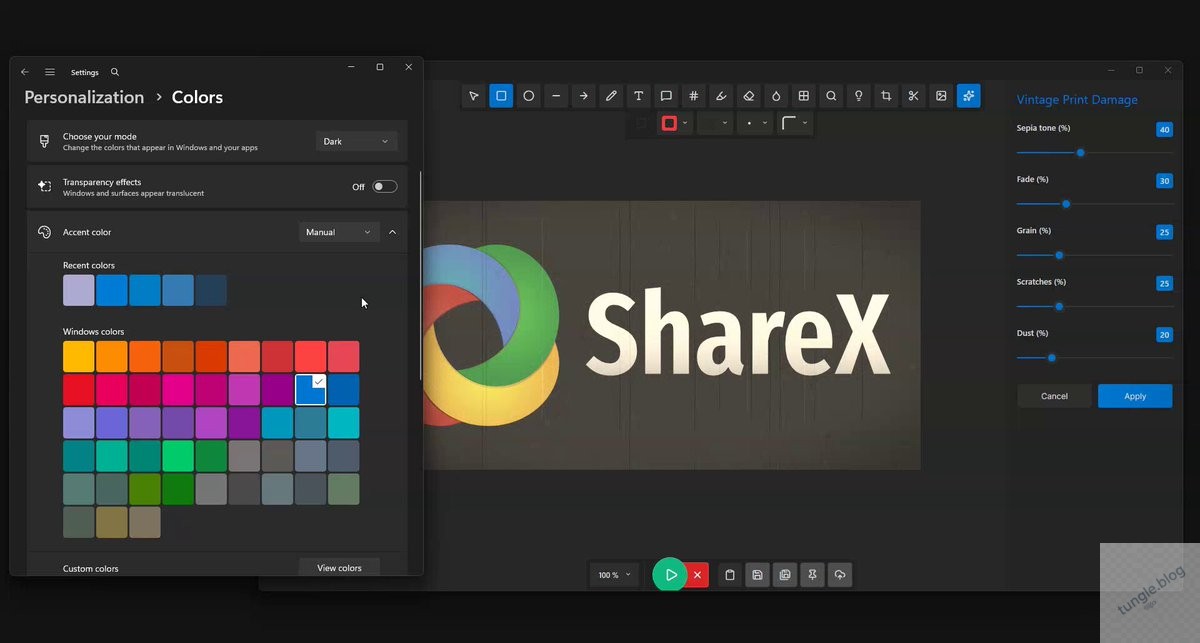
Task: Adjust the Grain slider
Action: pyautogui.click(x=1094, y=255)
